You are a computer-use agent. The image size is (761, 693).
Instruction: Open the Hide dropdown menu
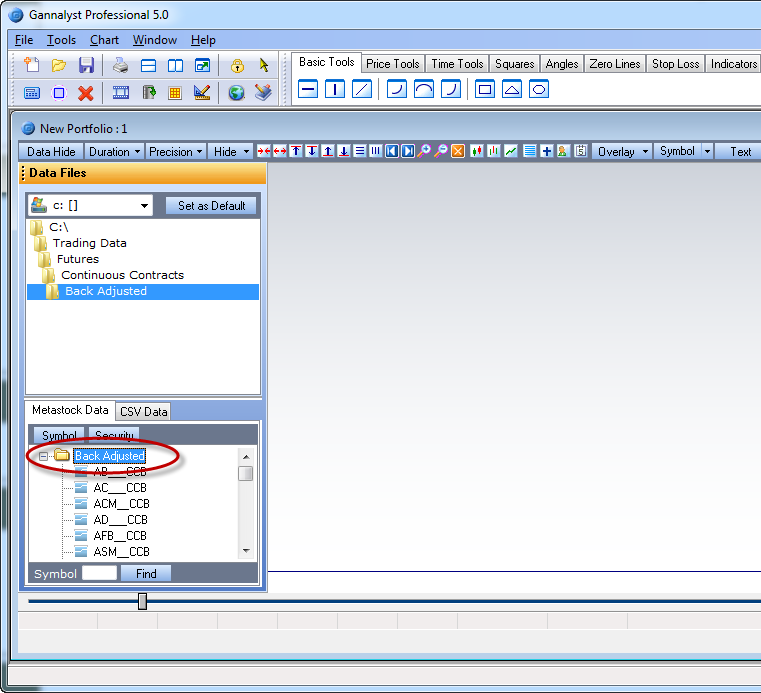coord(231,152)
